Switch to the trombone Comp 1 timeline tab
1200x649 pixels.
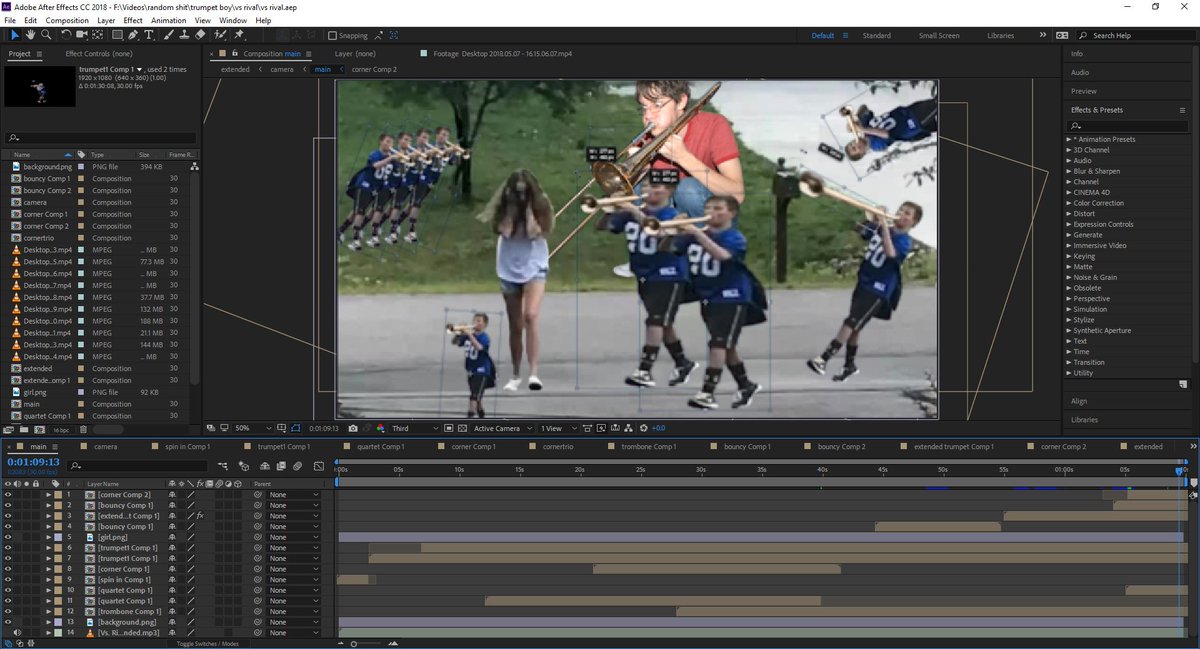pyautogui.click(x=649, y=446)
